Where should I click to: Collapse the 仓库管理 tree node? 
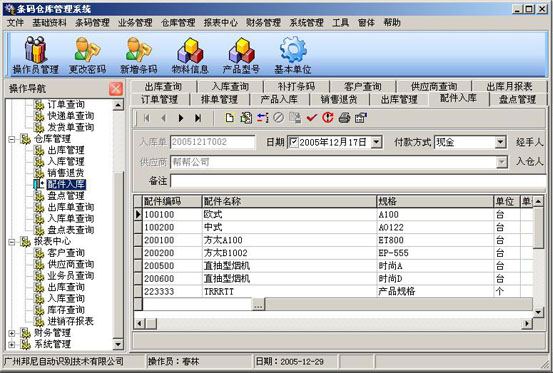12,139
